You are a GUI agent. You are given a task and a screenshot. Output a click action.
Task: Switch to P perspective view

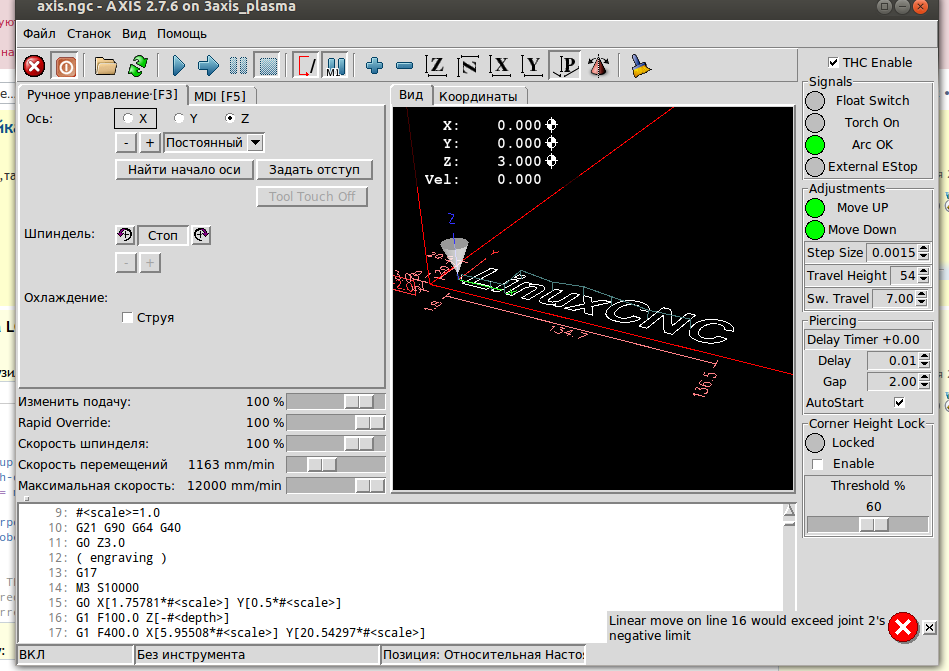point(565,66)
